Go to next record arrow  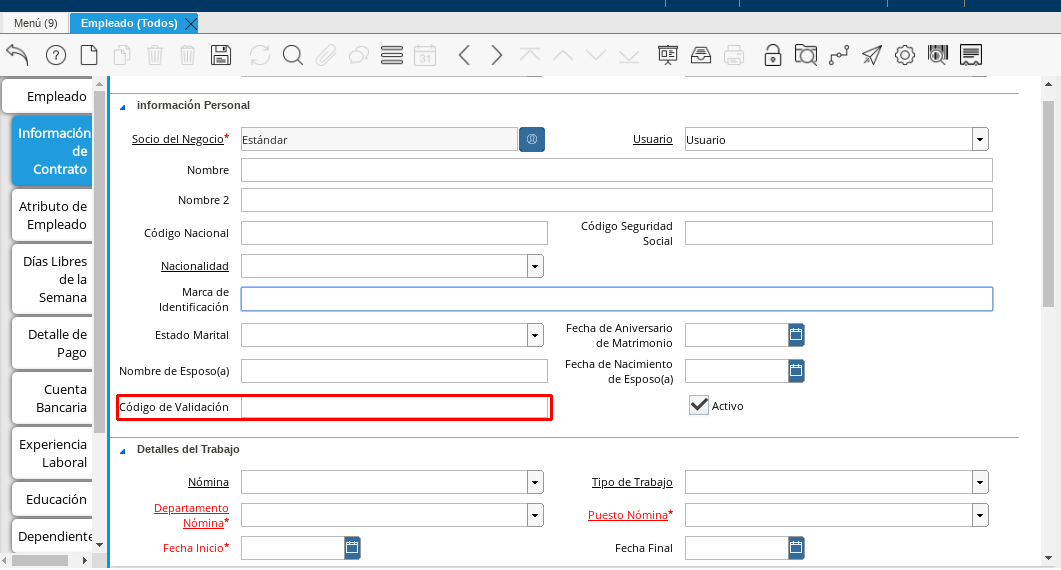(497, 55)
